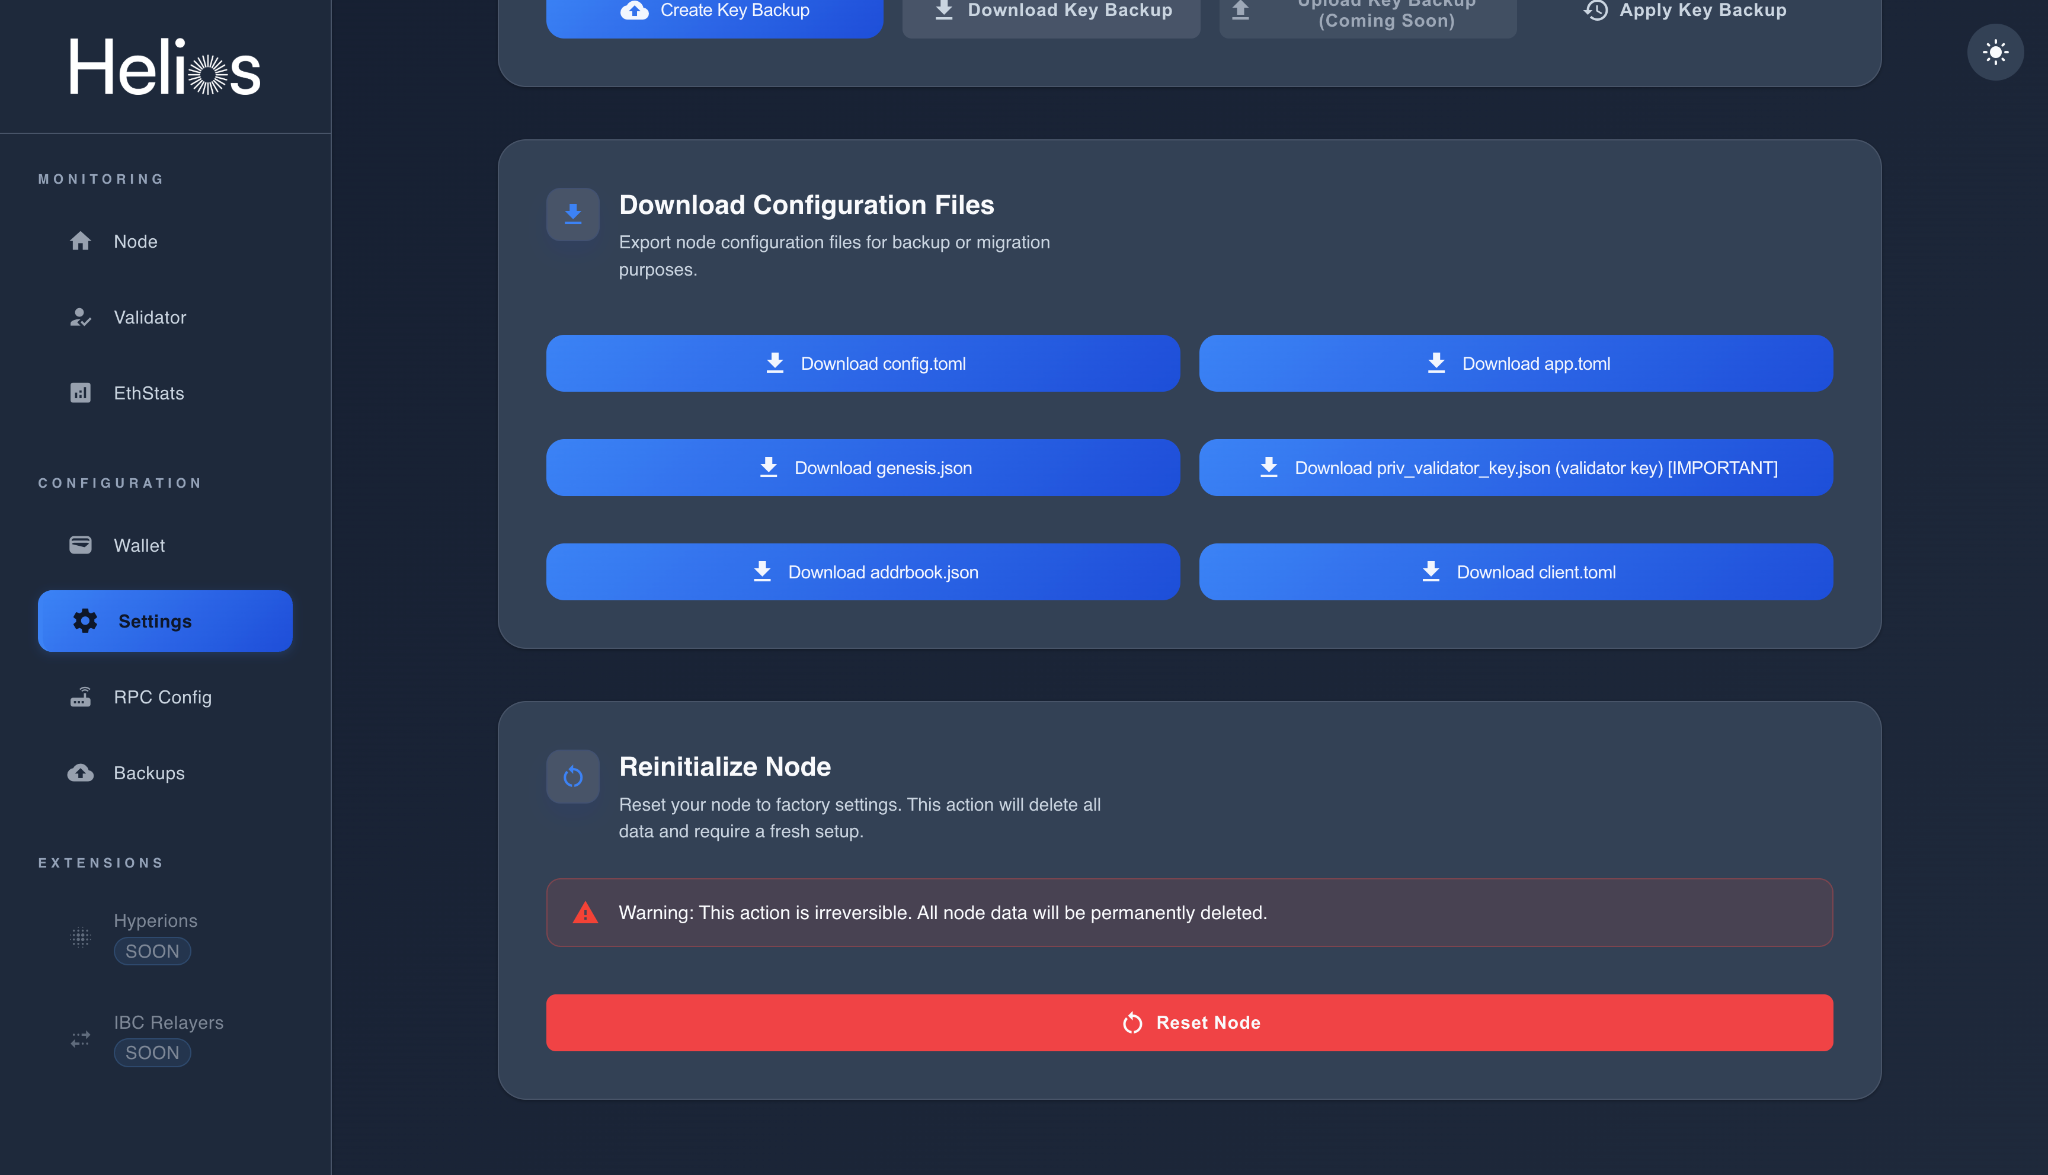
Task: Download the config.toml file
Action: 863,363
